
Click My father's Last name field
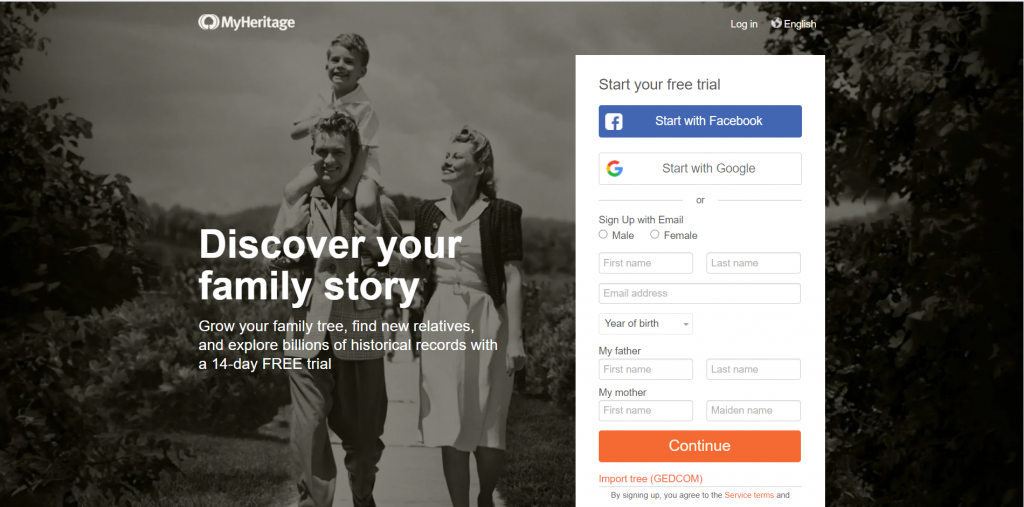tap(754, 369)
